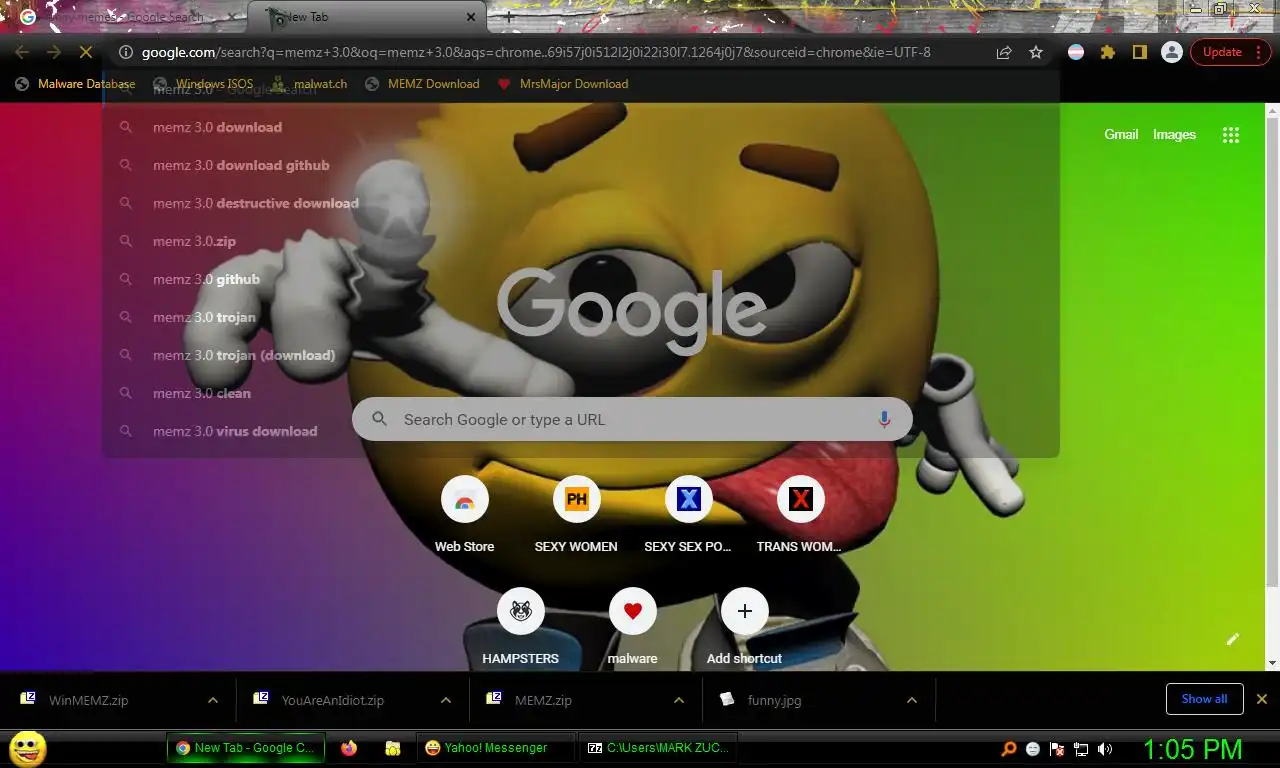Screen dimensions: 1280x768
Task: Open Malware Database bookmark
Action: (x=75, y=84)
